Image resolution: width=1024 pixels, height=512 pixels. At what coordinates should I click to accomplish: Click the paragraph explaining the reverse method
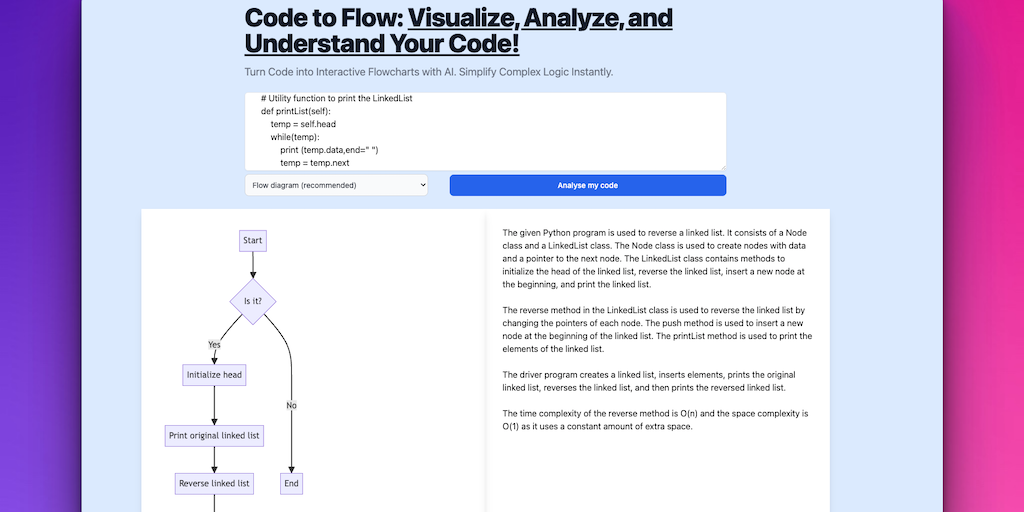[655, 329]
